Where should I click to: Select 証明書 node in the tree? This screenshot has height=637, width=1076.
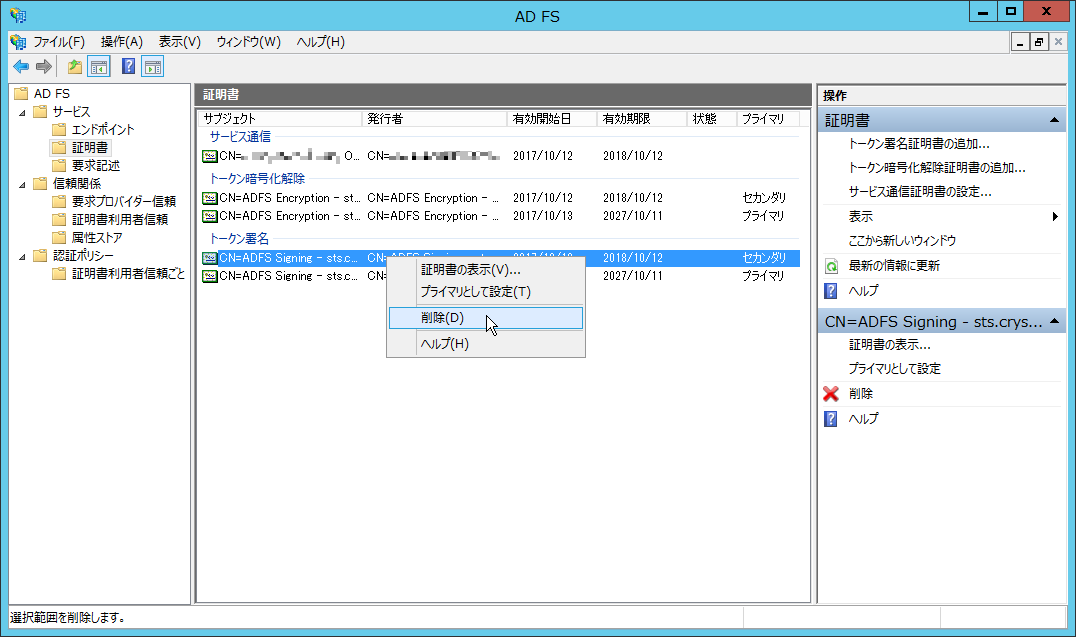point(90,148)
